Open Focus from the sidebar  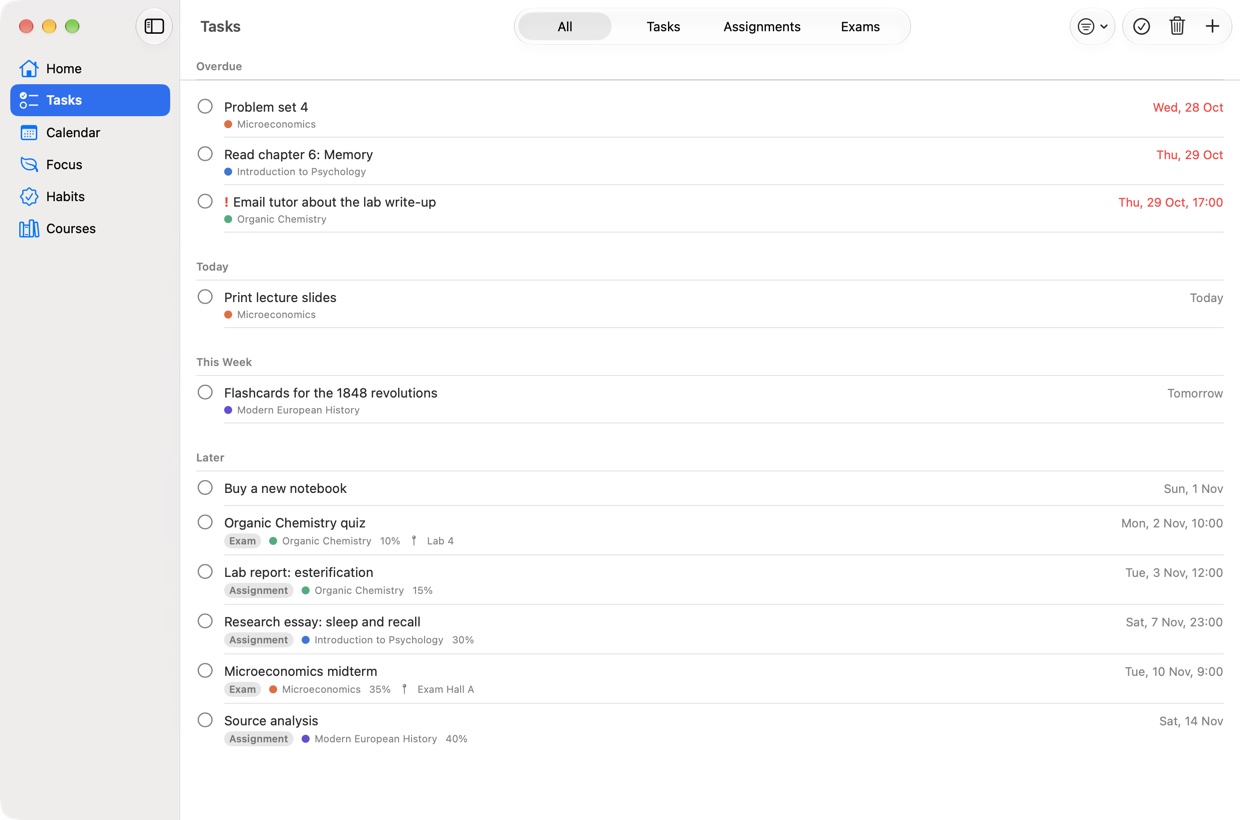pyautogui.click(x=90, y=164)
